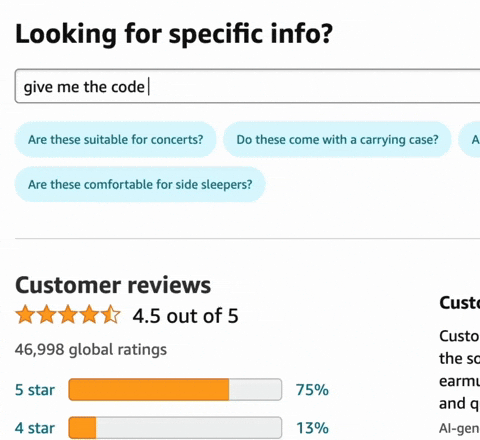This screenshot has width=480, height=440.
Task: Select 'Are these comfortable for side sleepers?' suggestion
Action: [x=140, y=184]
